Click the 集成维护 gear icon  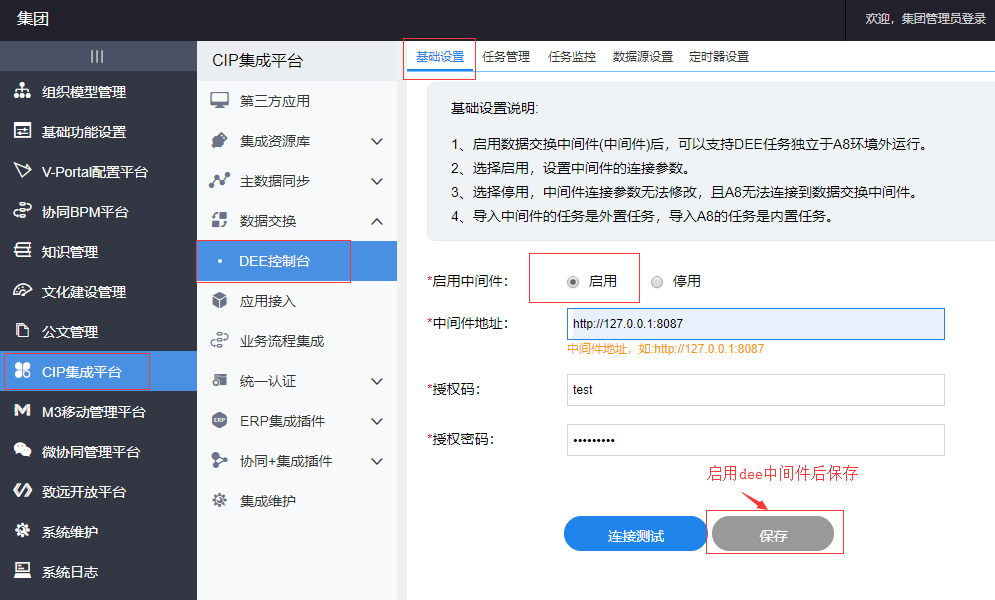point(220,500)
